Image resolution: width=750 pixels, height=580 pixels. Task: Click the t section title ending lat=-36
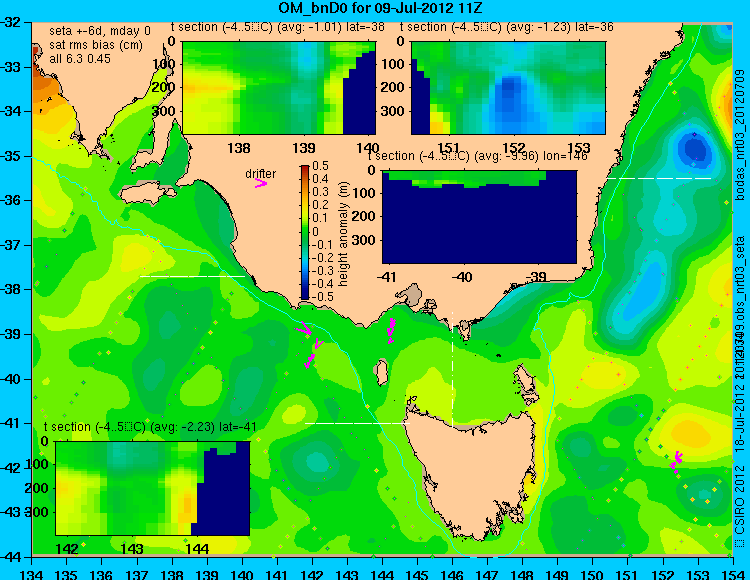point(507,27)
